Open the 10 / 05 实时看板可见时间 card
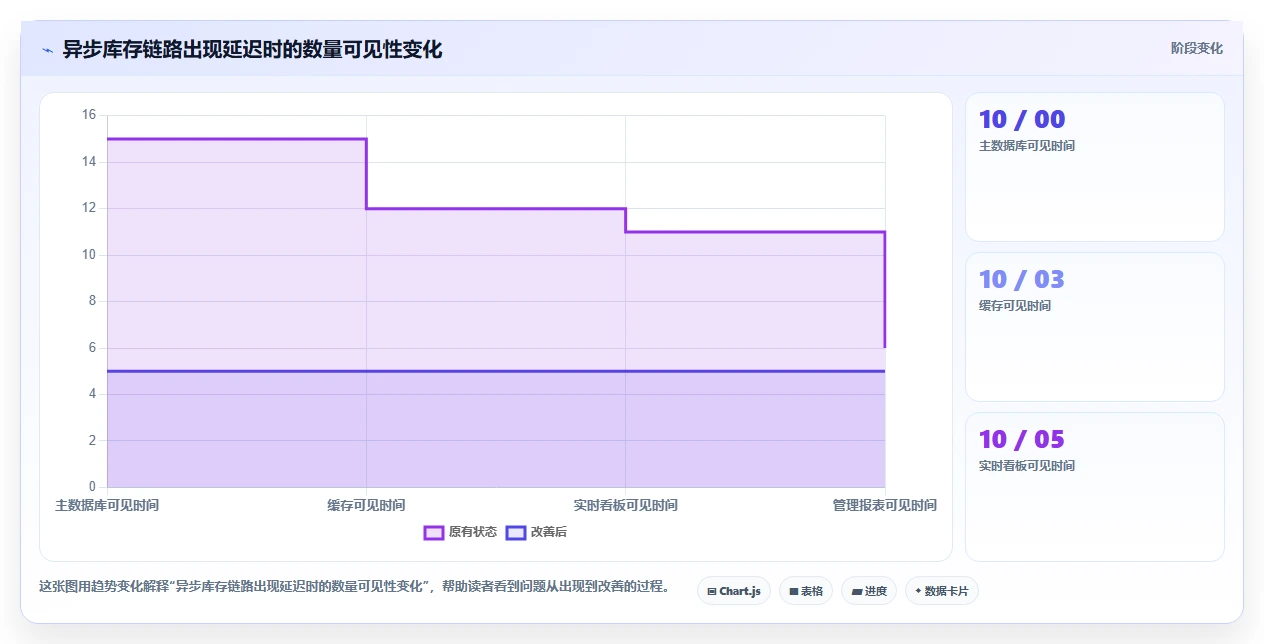Image resolution: width=1264 pixels, height=644 pixels. click(1094, 487)
